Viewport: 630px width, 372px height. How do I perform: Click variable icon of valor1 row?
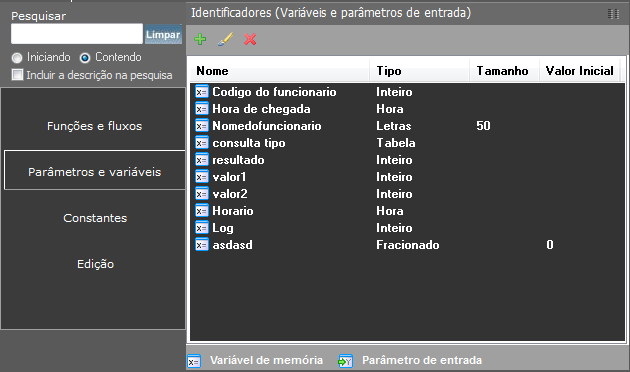202,177
